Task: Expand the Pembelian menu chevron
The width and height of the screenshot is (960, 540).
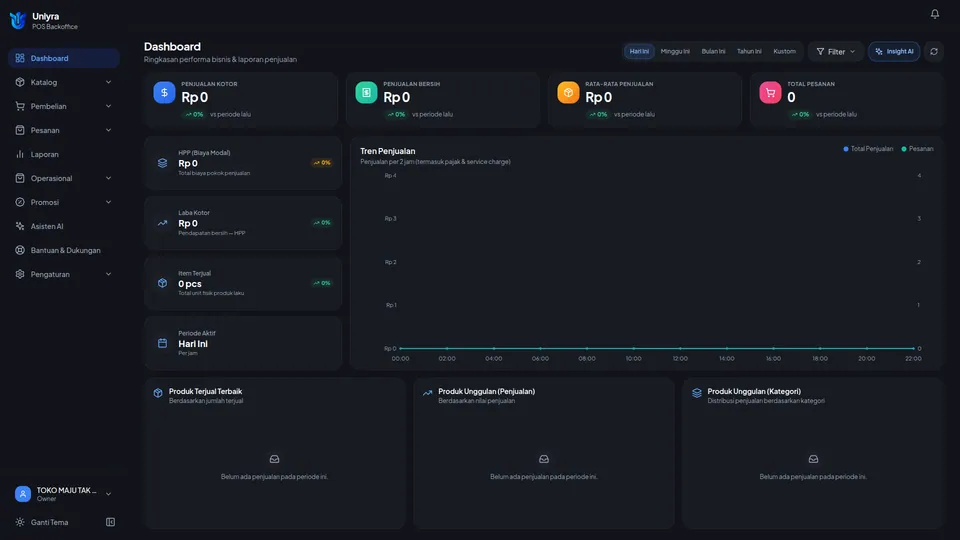Action: (108, 106)
